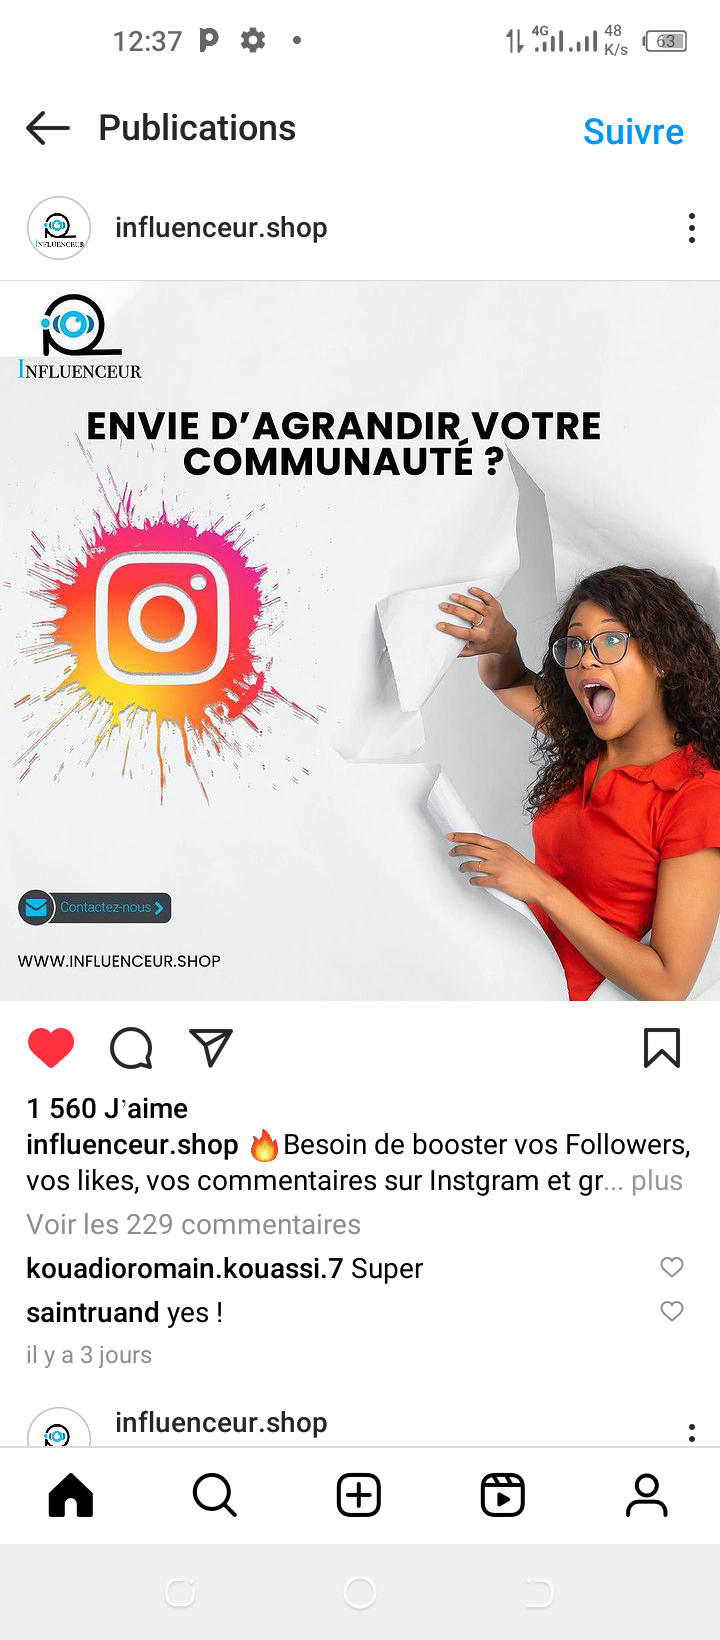Unlike the post with the red heart

pos(51,1048)
